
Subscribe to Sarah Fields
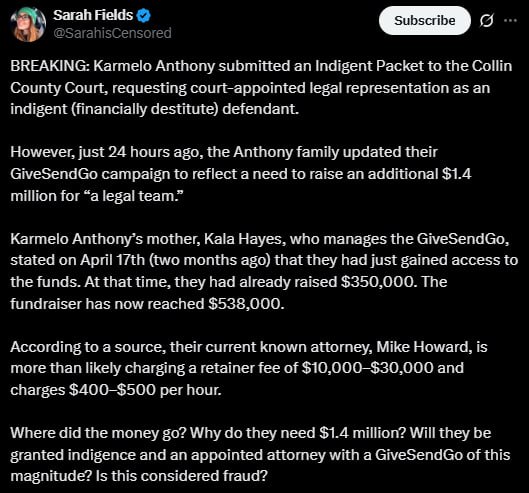(424, 21)
